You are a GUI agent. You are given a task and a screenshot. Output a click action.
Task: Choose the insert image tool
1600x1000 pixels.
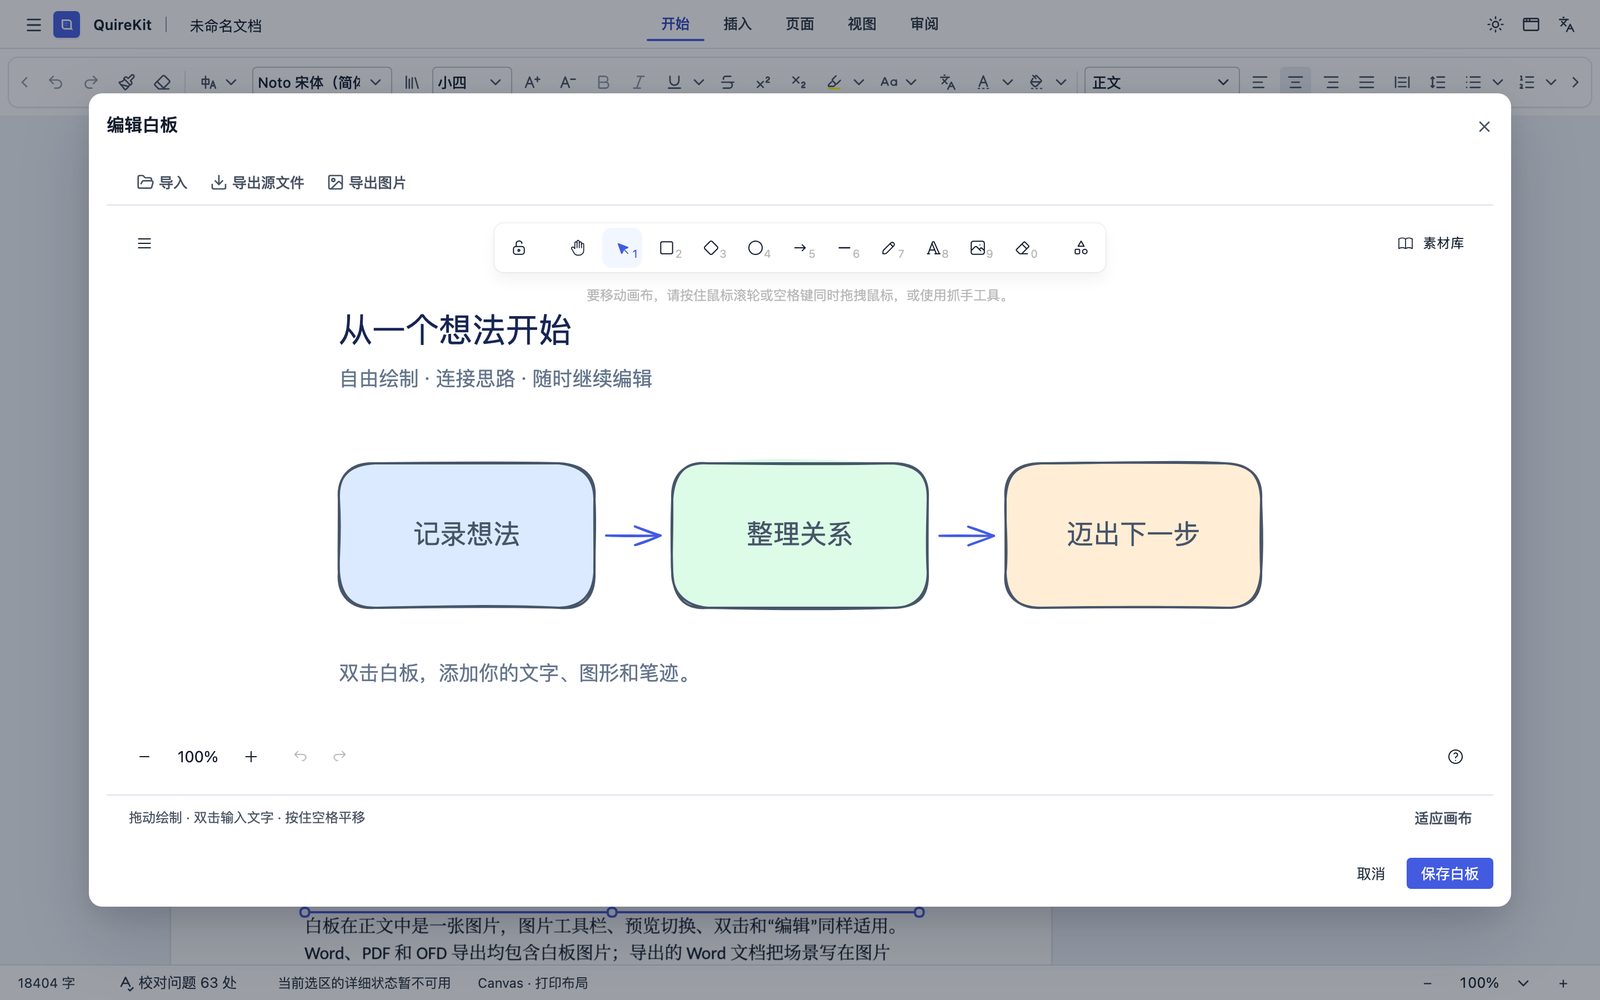[977, 248]
